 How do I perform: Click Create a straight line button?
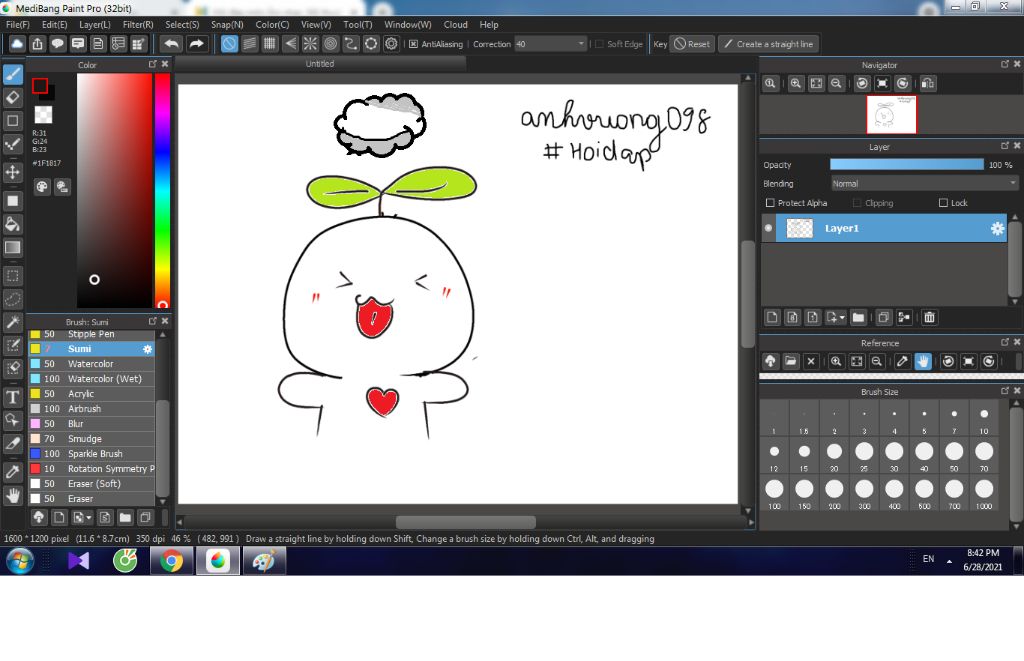pos(769,44)
